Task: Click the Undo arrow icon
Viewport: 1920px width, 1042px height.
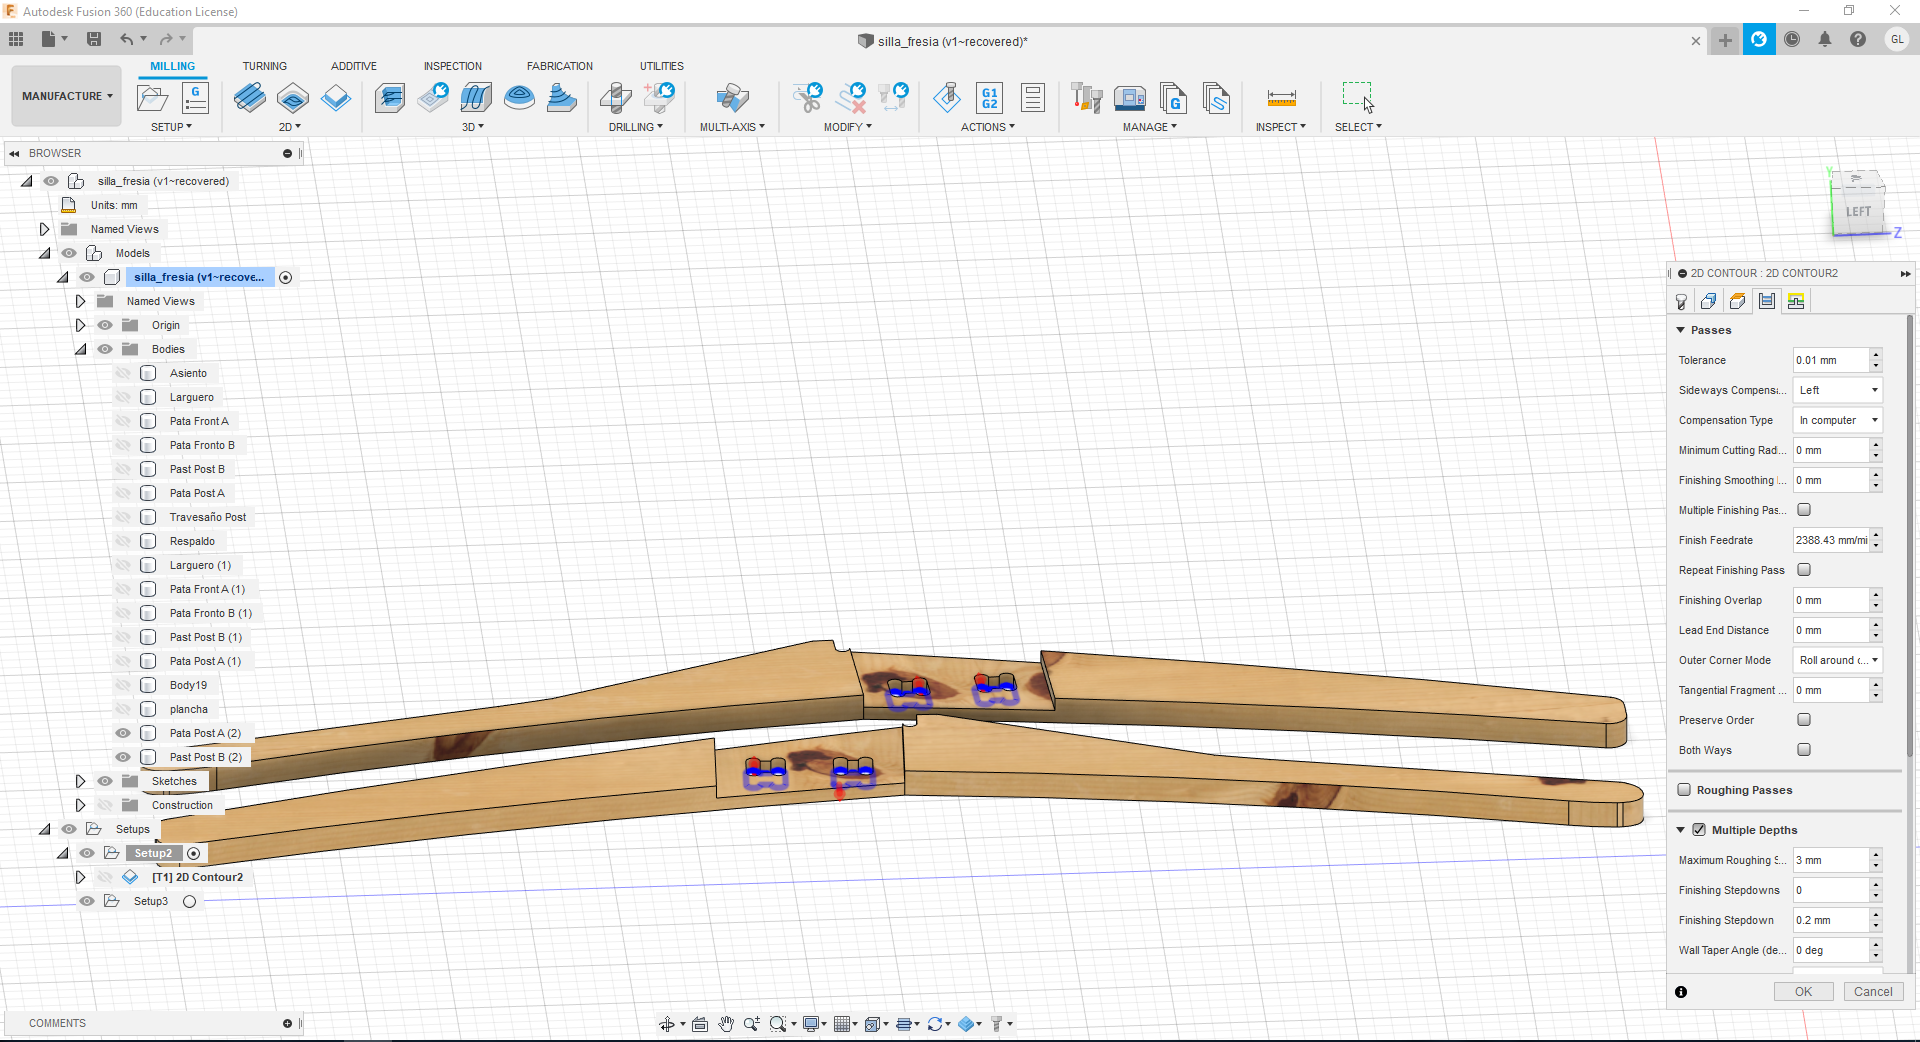Action: (x=127, y=39)
